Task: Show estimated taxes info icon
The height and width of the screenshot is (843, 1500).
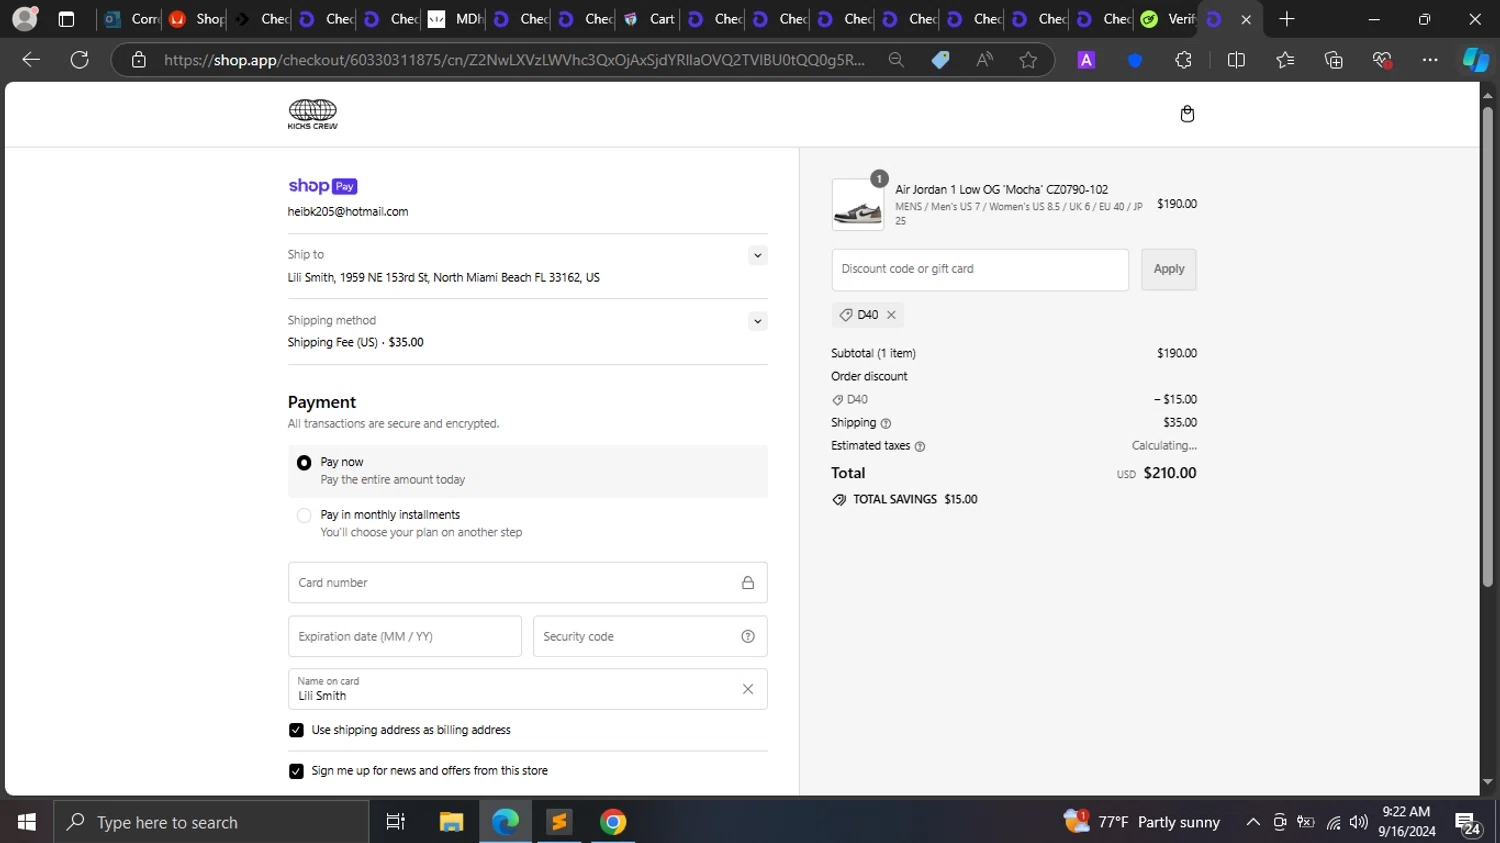Action: point(920,447)
